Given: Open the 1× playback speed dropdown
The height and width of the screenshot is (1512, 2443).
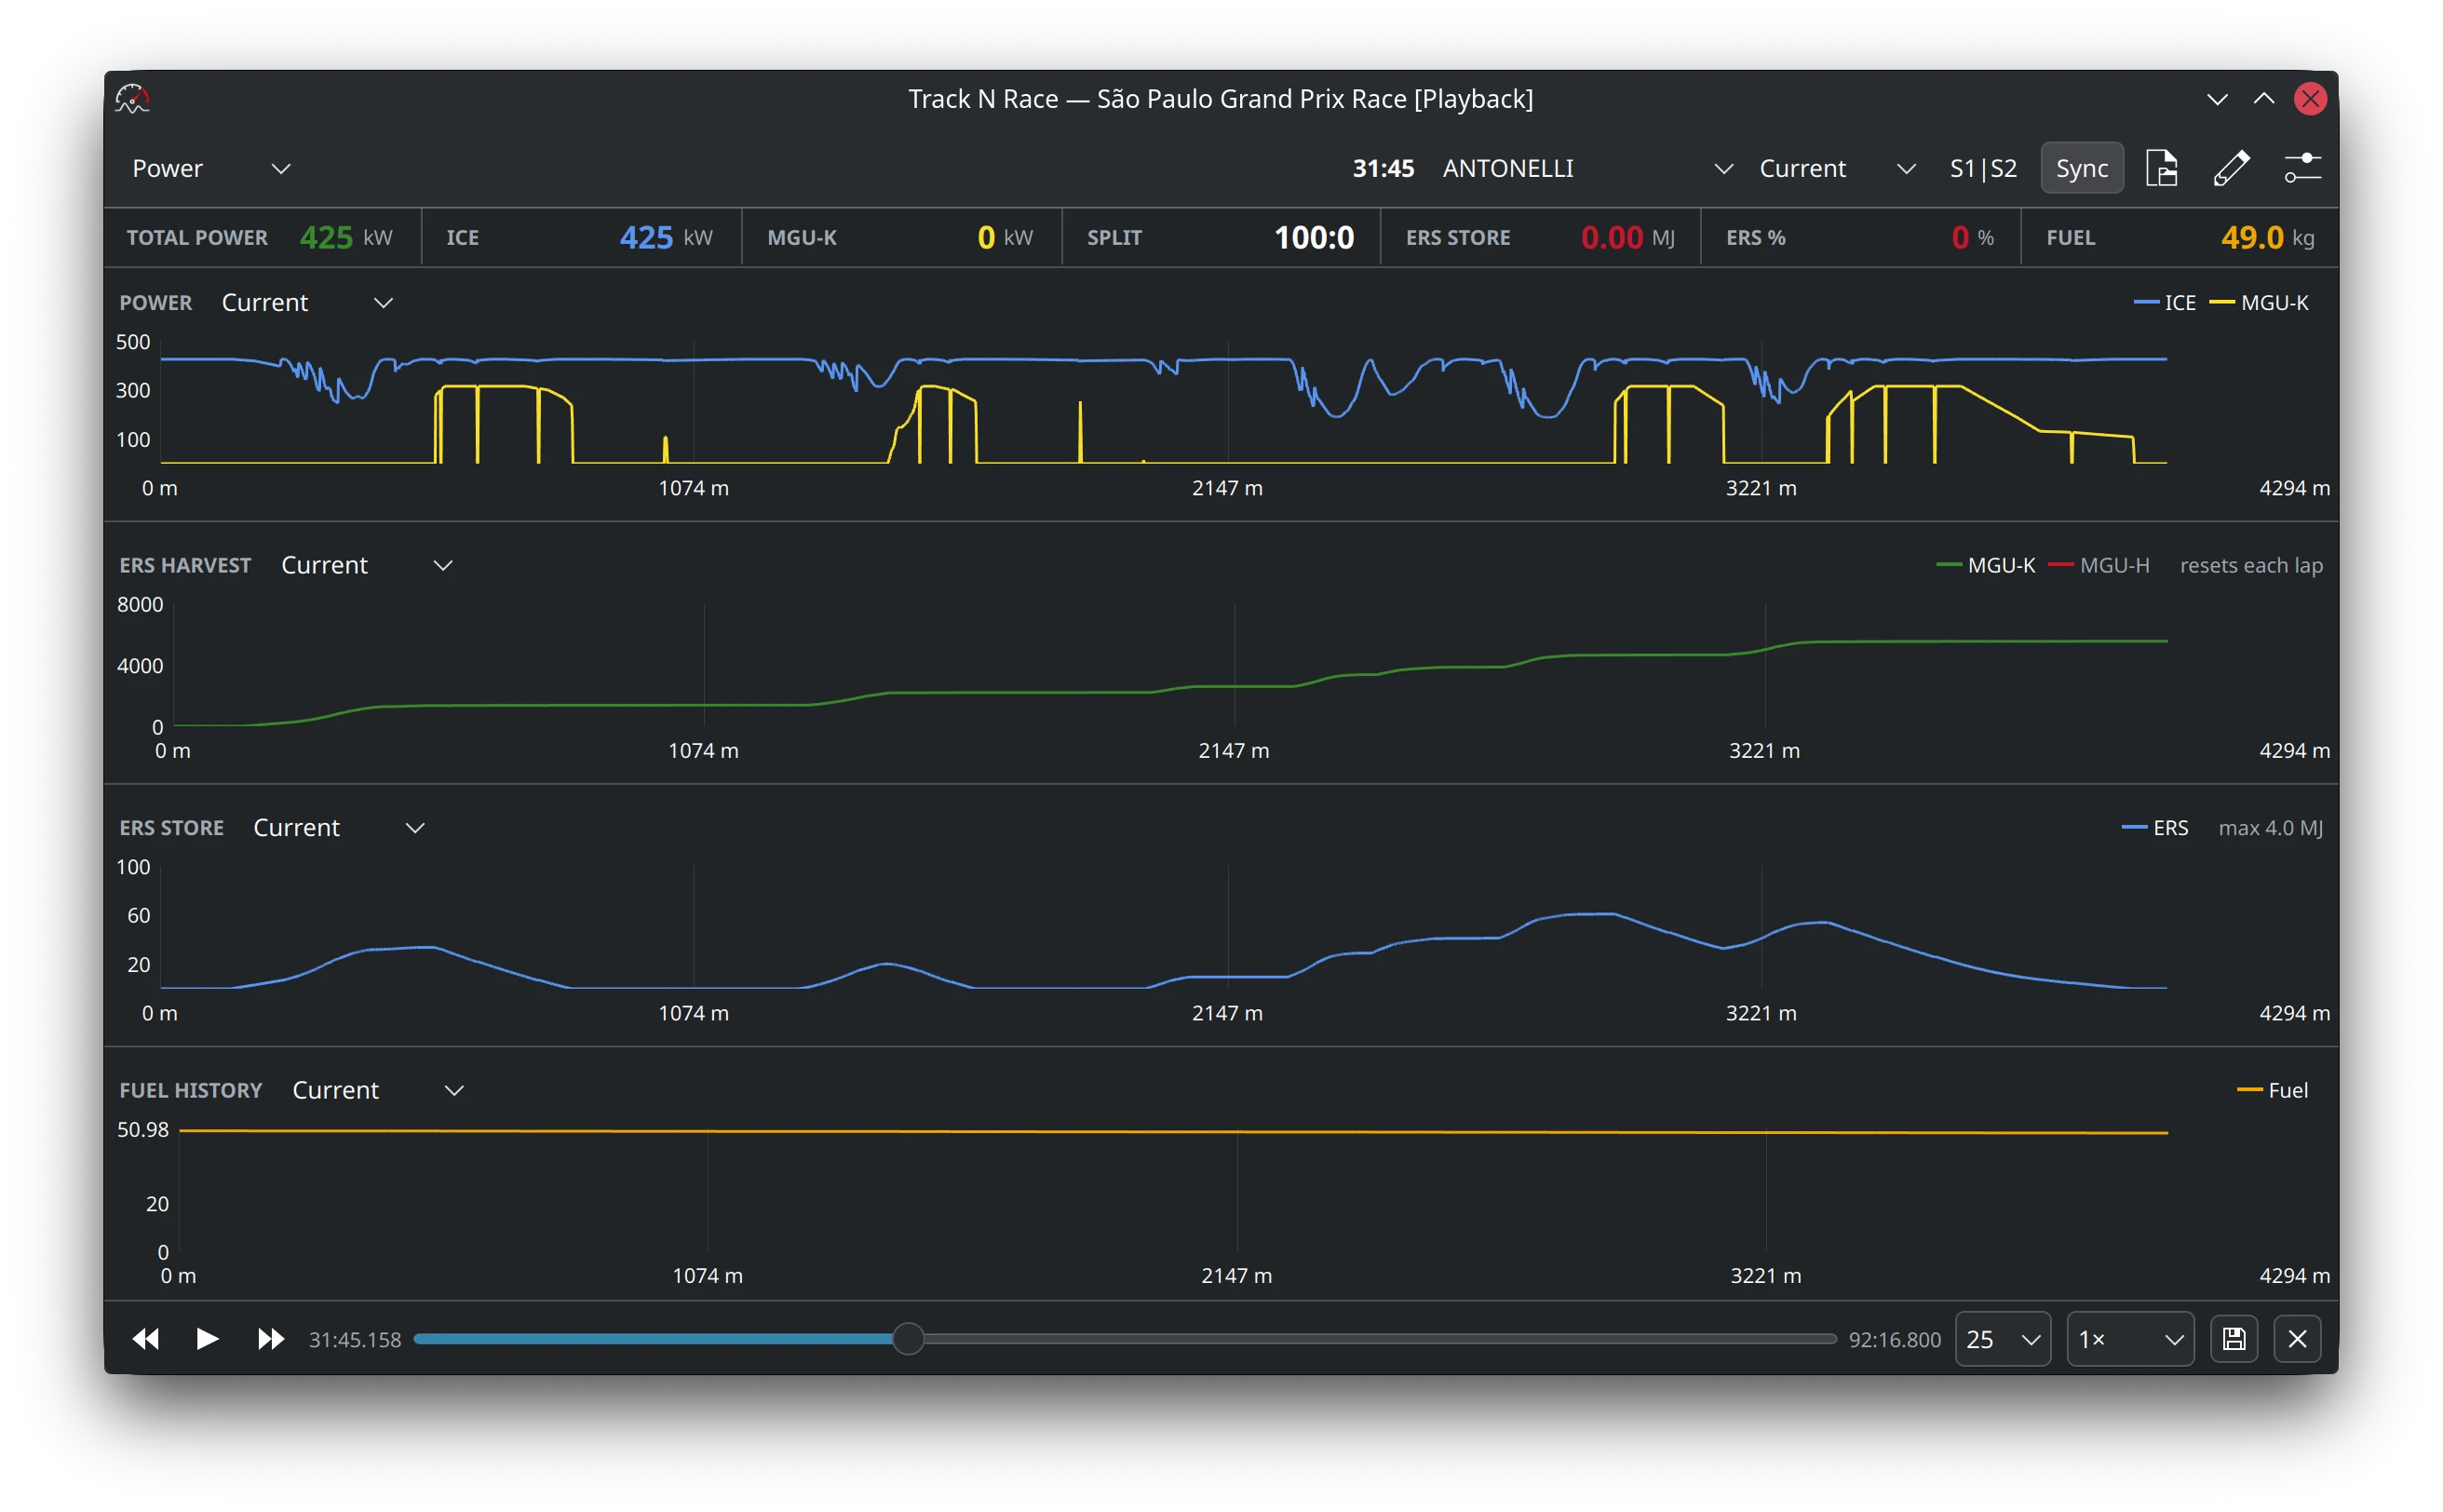Looking at the screenshot, I should coord(2130,1339).
